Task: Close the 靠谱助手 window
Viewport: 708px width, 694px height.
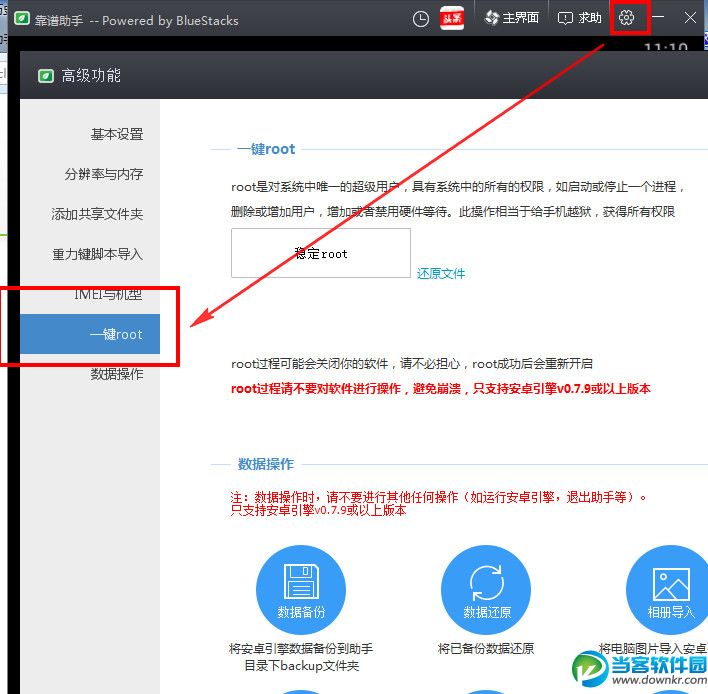Action: point(690,18)
